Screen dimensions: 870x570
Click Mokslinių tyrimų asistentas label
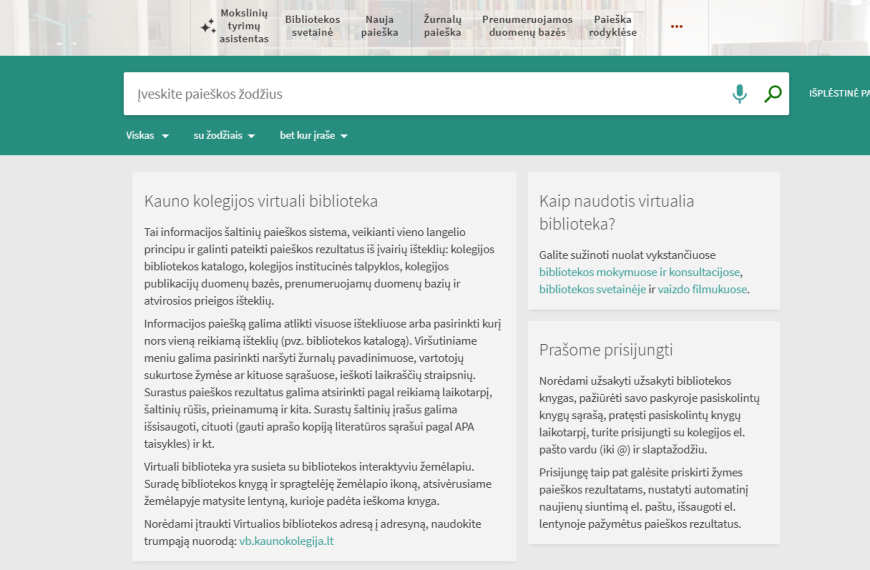click(244, 27)
